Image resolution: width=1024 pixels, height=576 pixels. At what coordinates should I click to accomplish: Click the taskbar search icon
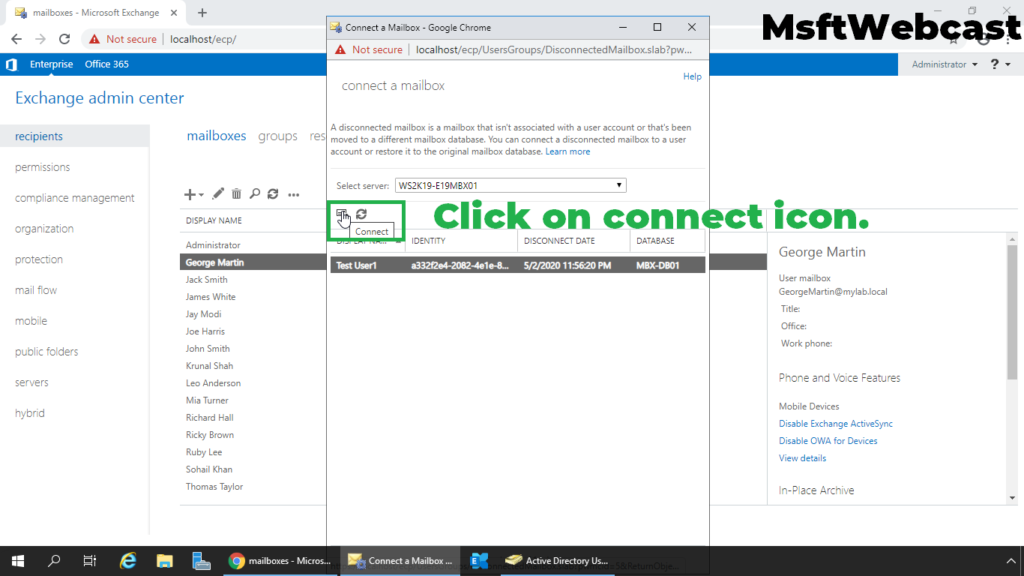(x=54, y=561)
